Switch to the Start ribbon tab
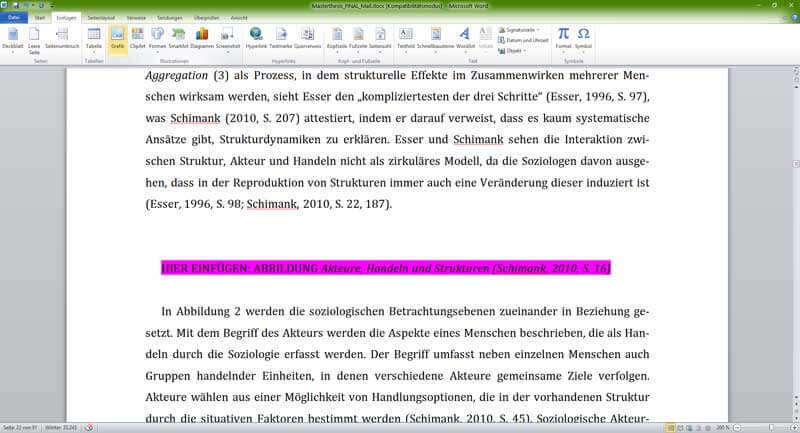The image size is (800, 433). 40,18
